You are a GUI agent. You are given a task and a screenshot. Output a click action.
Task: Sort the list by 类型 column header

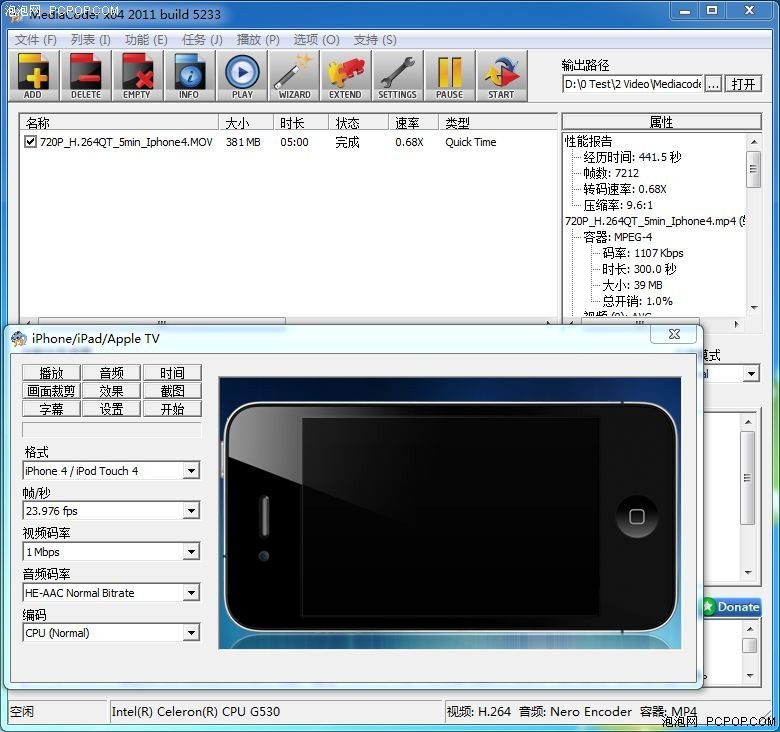click(x=497, y=122)
